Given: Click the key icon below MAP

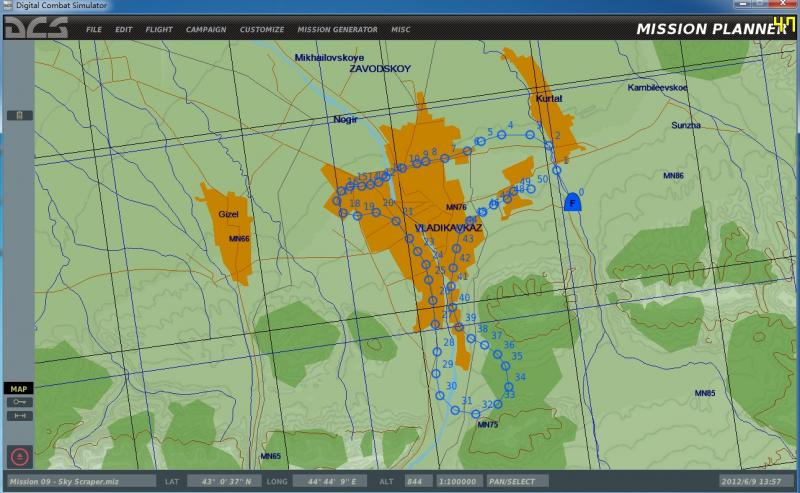Looking at the screenshot, I should coord(20,402).
